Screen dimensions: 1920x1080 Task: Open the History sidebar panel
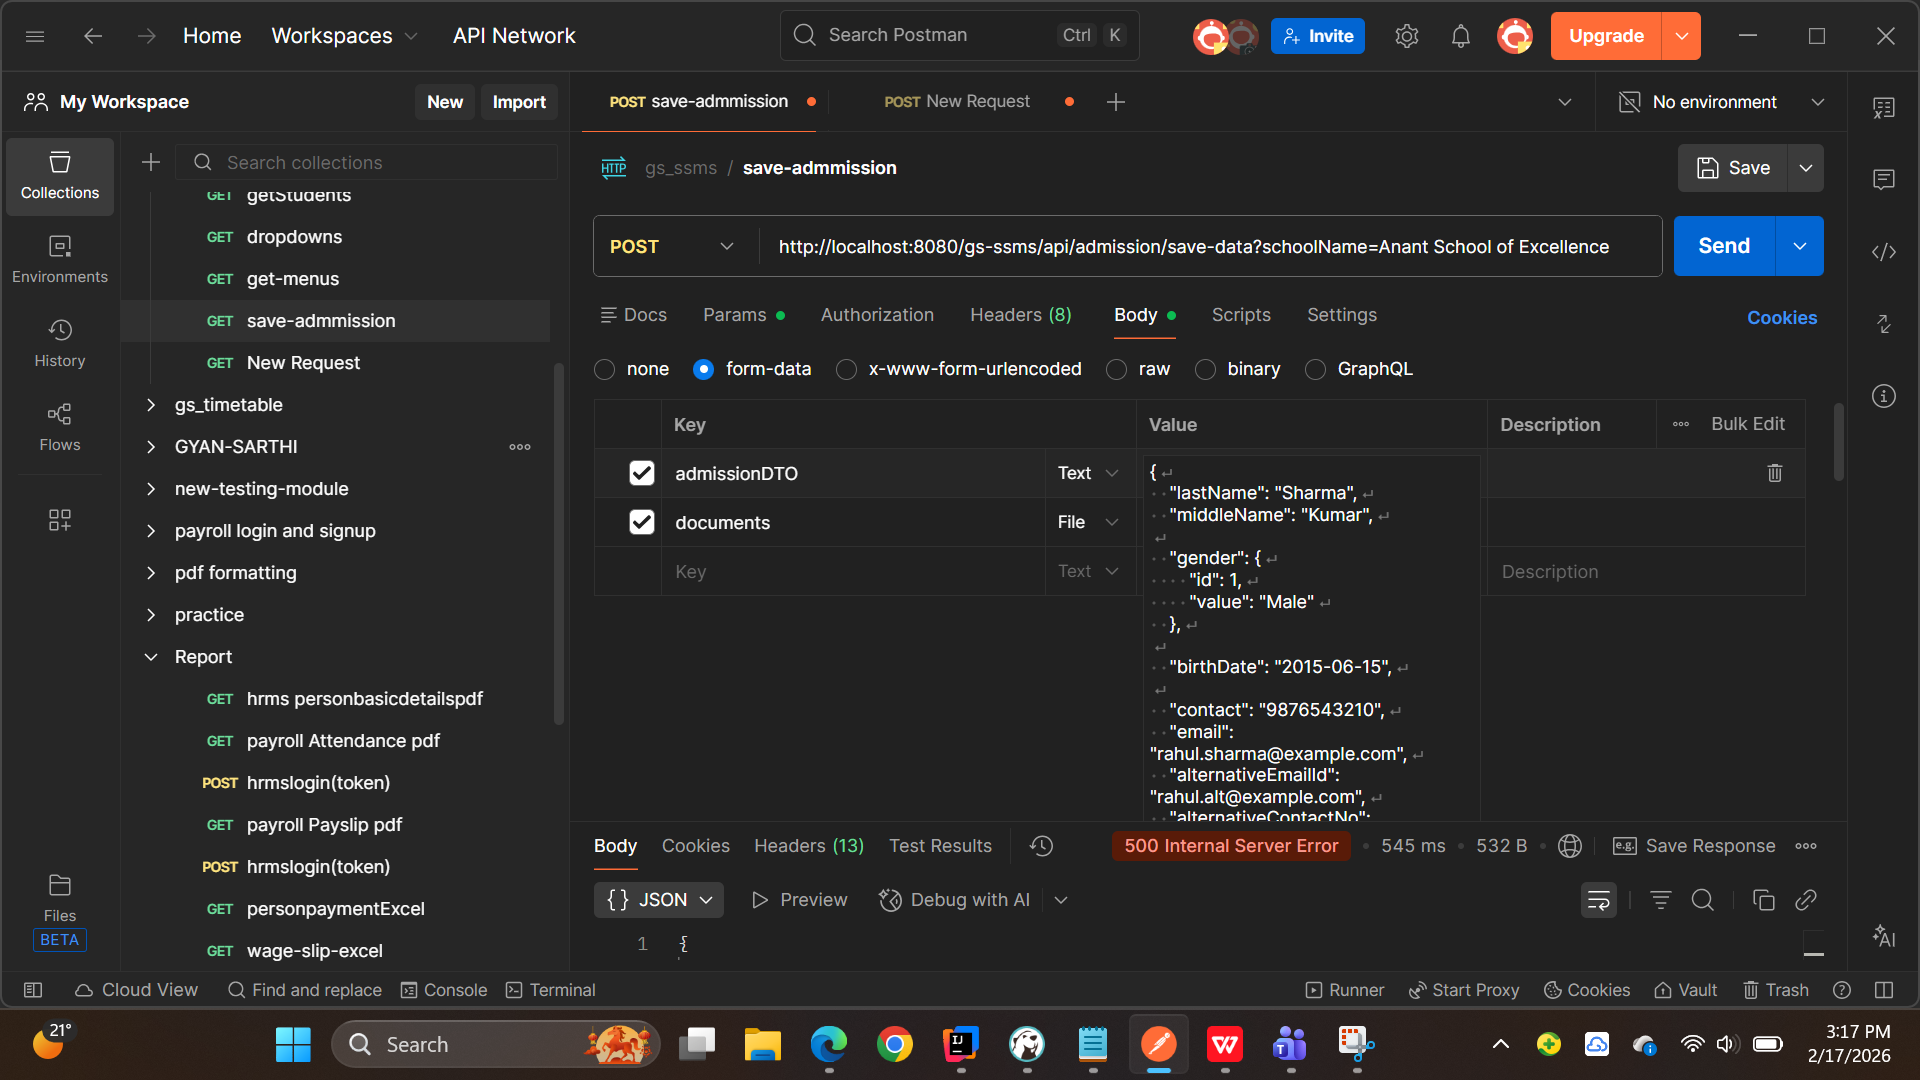60,342
